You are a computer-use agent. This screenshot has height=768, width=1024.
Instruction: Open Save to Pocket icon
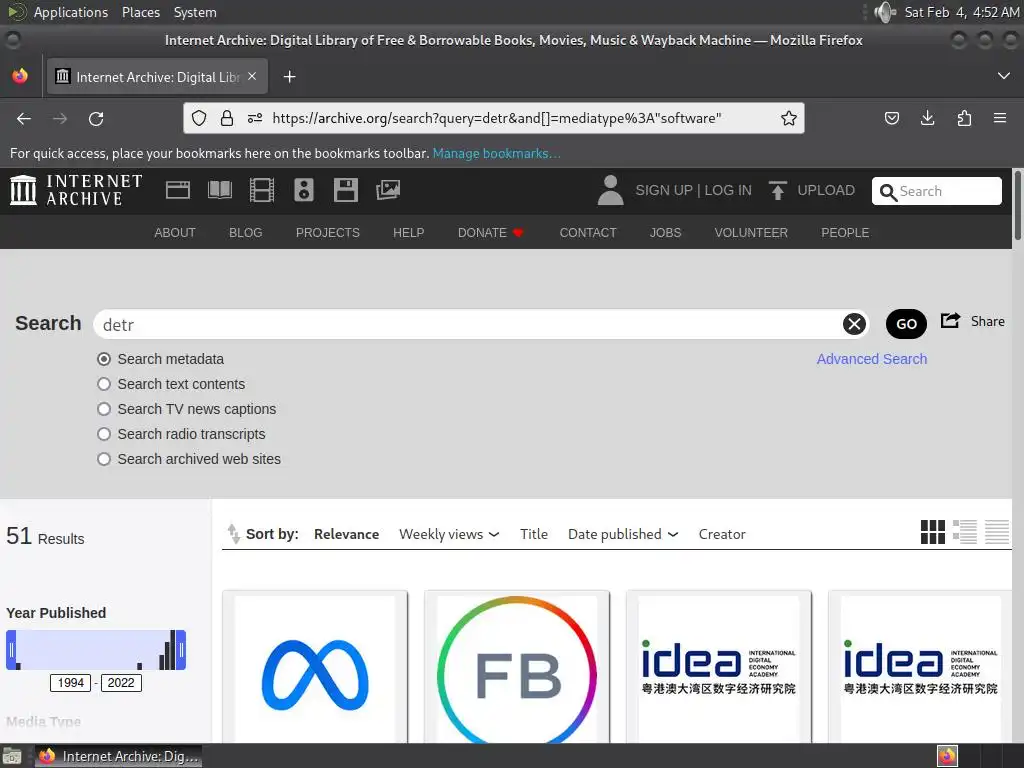(891, 118)
